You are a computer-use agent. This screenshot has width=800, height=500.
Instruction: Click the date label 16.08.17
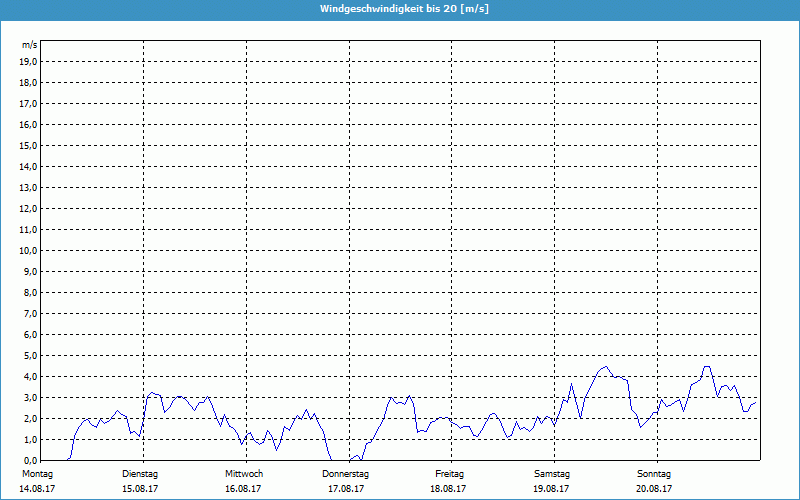click(244, 489)
